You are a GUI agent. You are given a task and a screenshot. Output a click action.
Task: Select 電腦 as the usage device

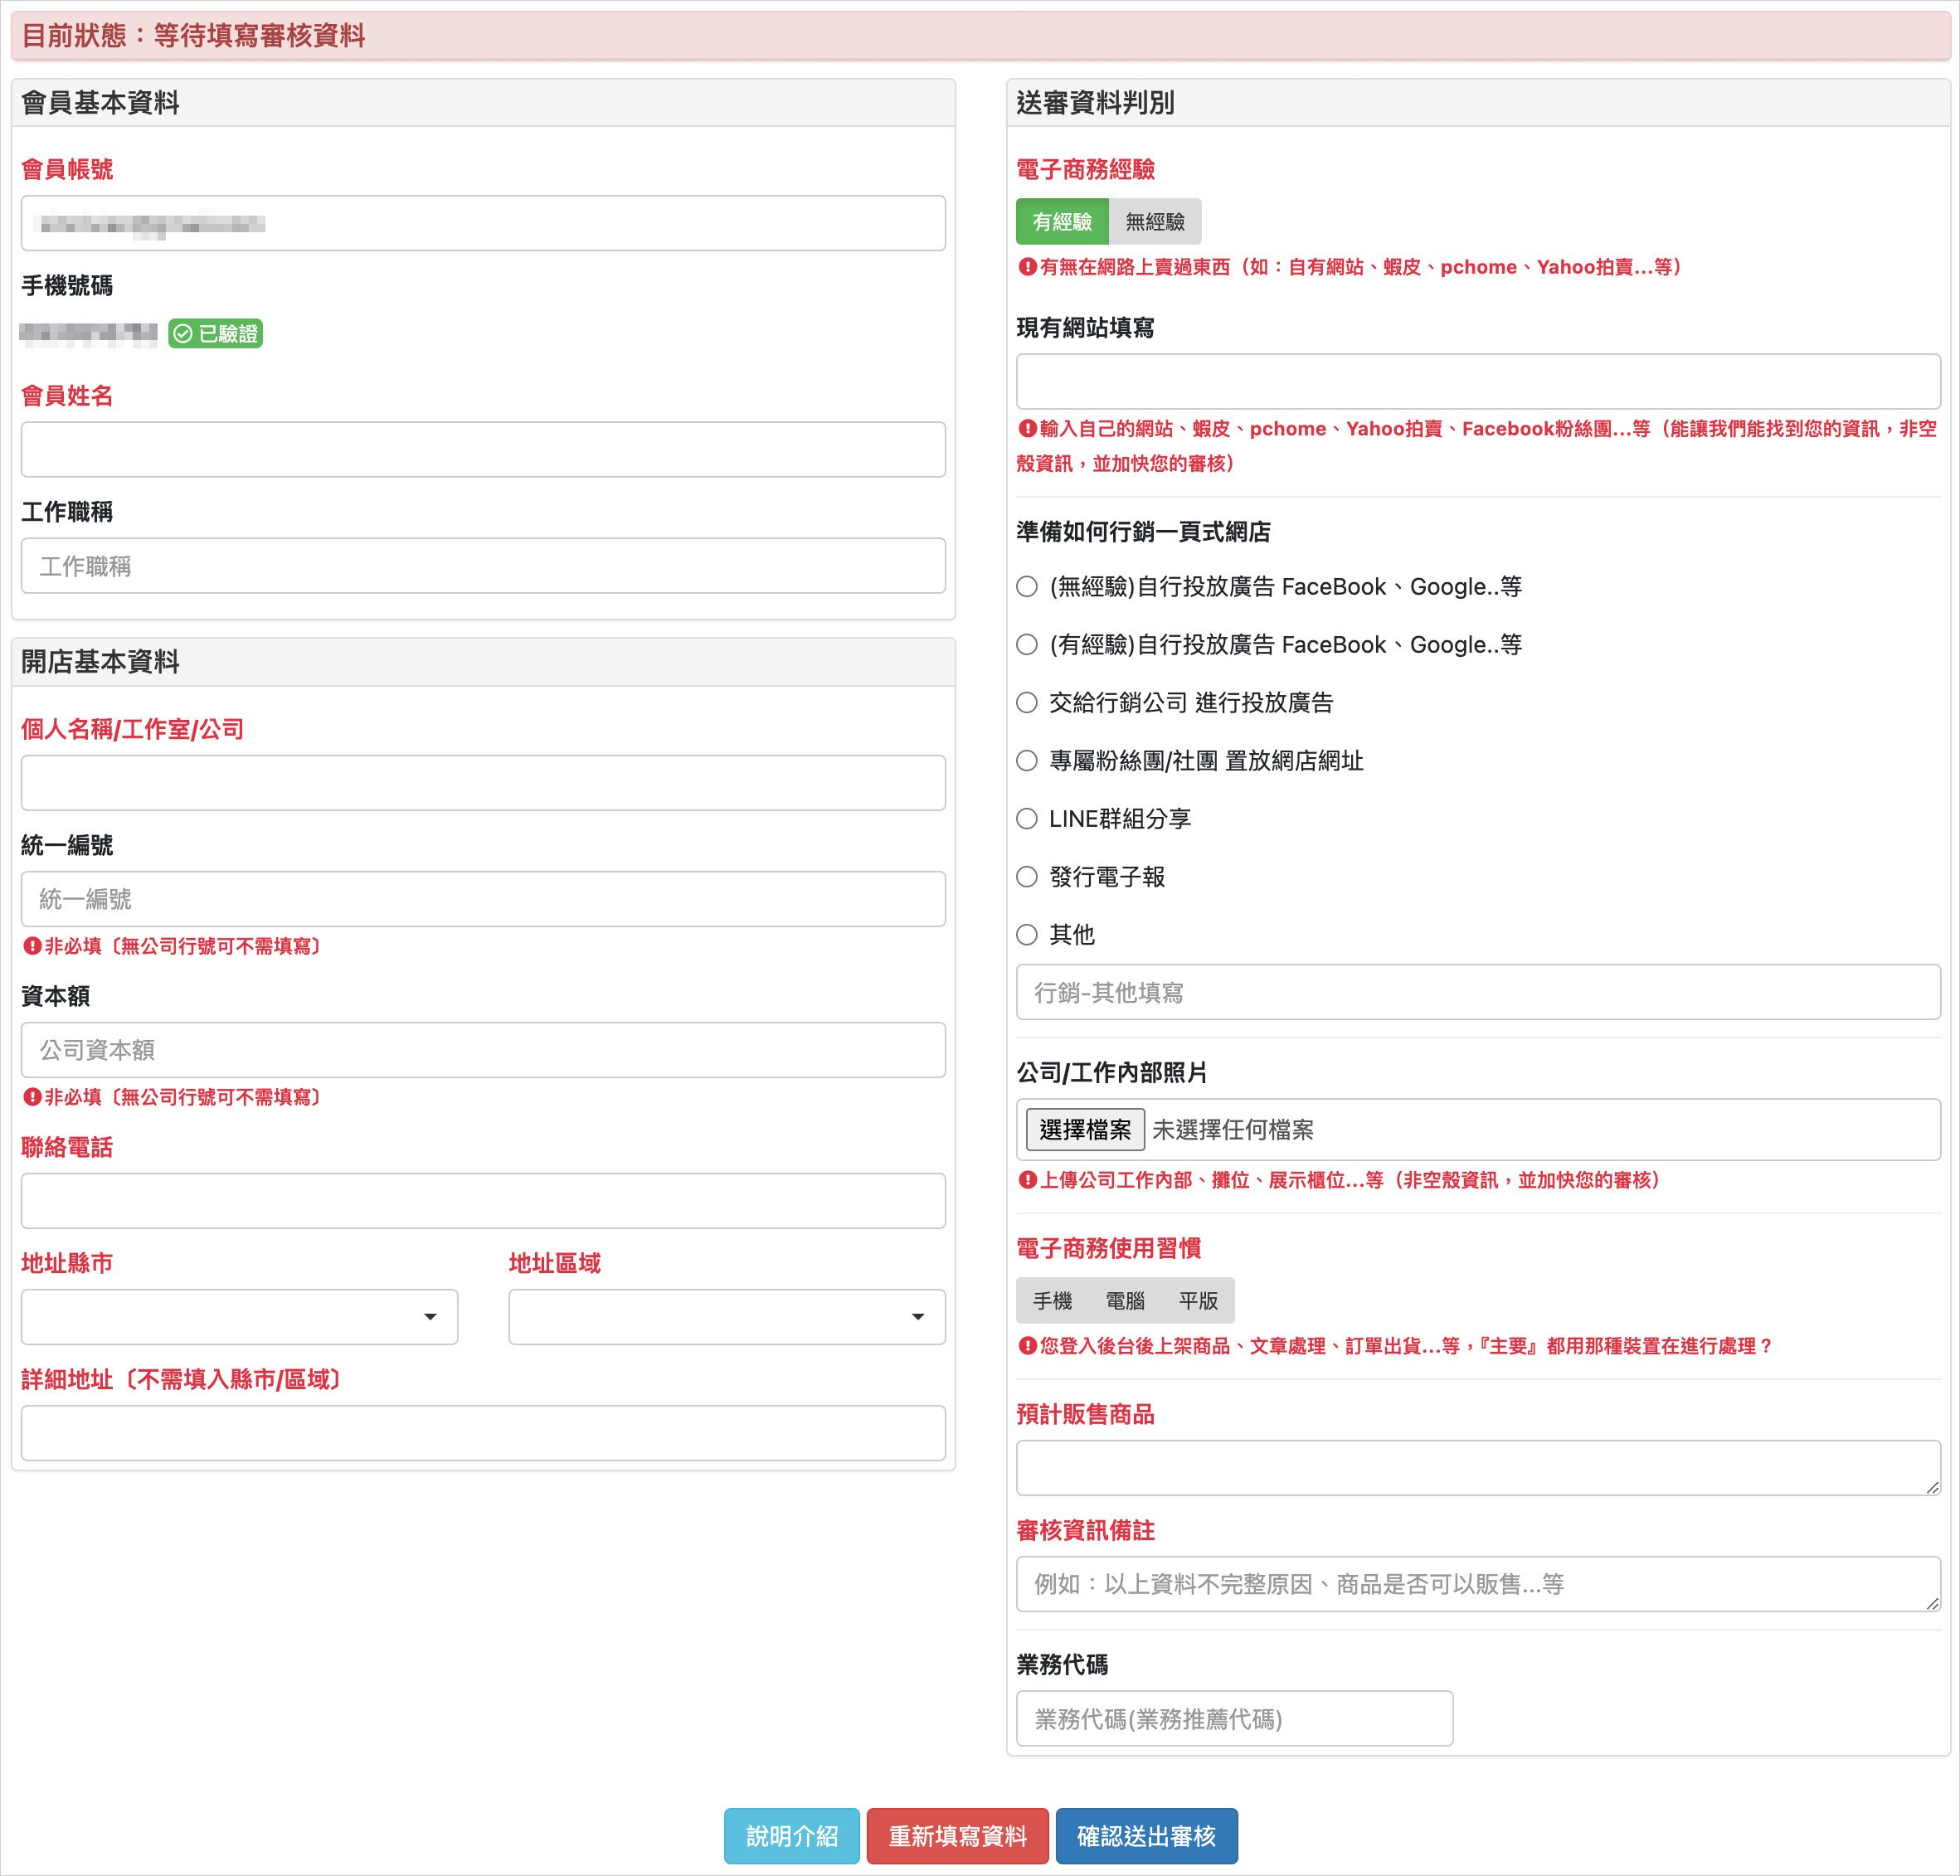tap(1125, 1301)
